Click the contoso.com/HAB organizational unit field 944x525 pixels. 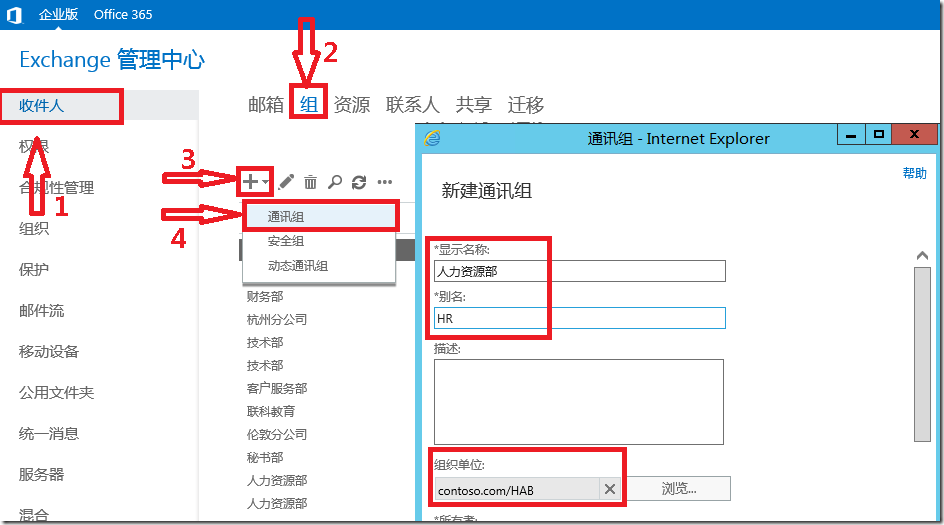click(517, 489)
